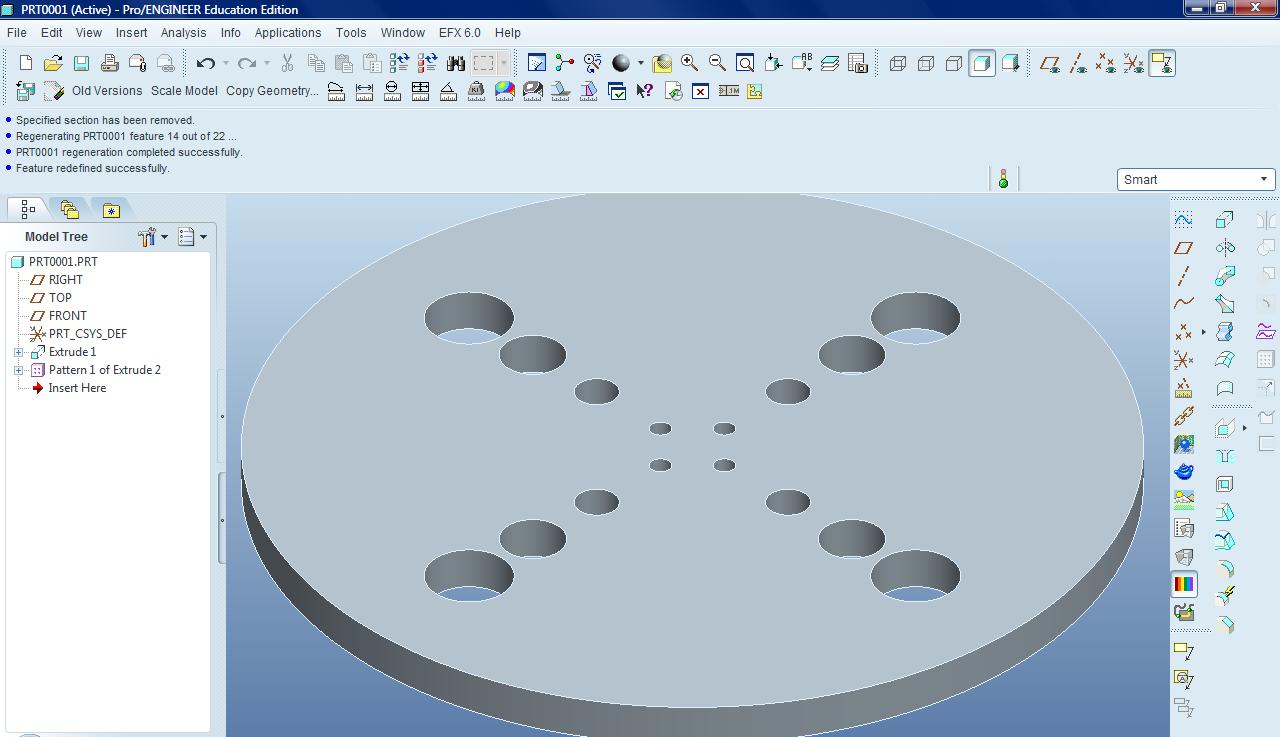This screenshot has width=1282, height=737.
Task: Open the Find binoculars tool
Action: pyautogui.click(x=456, y=63)
